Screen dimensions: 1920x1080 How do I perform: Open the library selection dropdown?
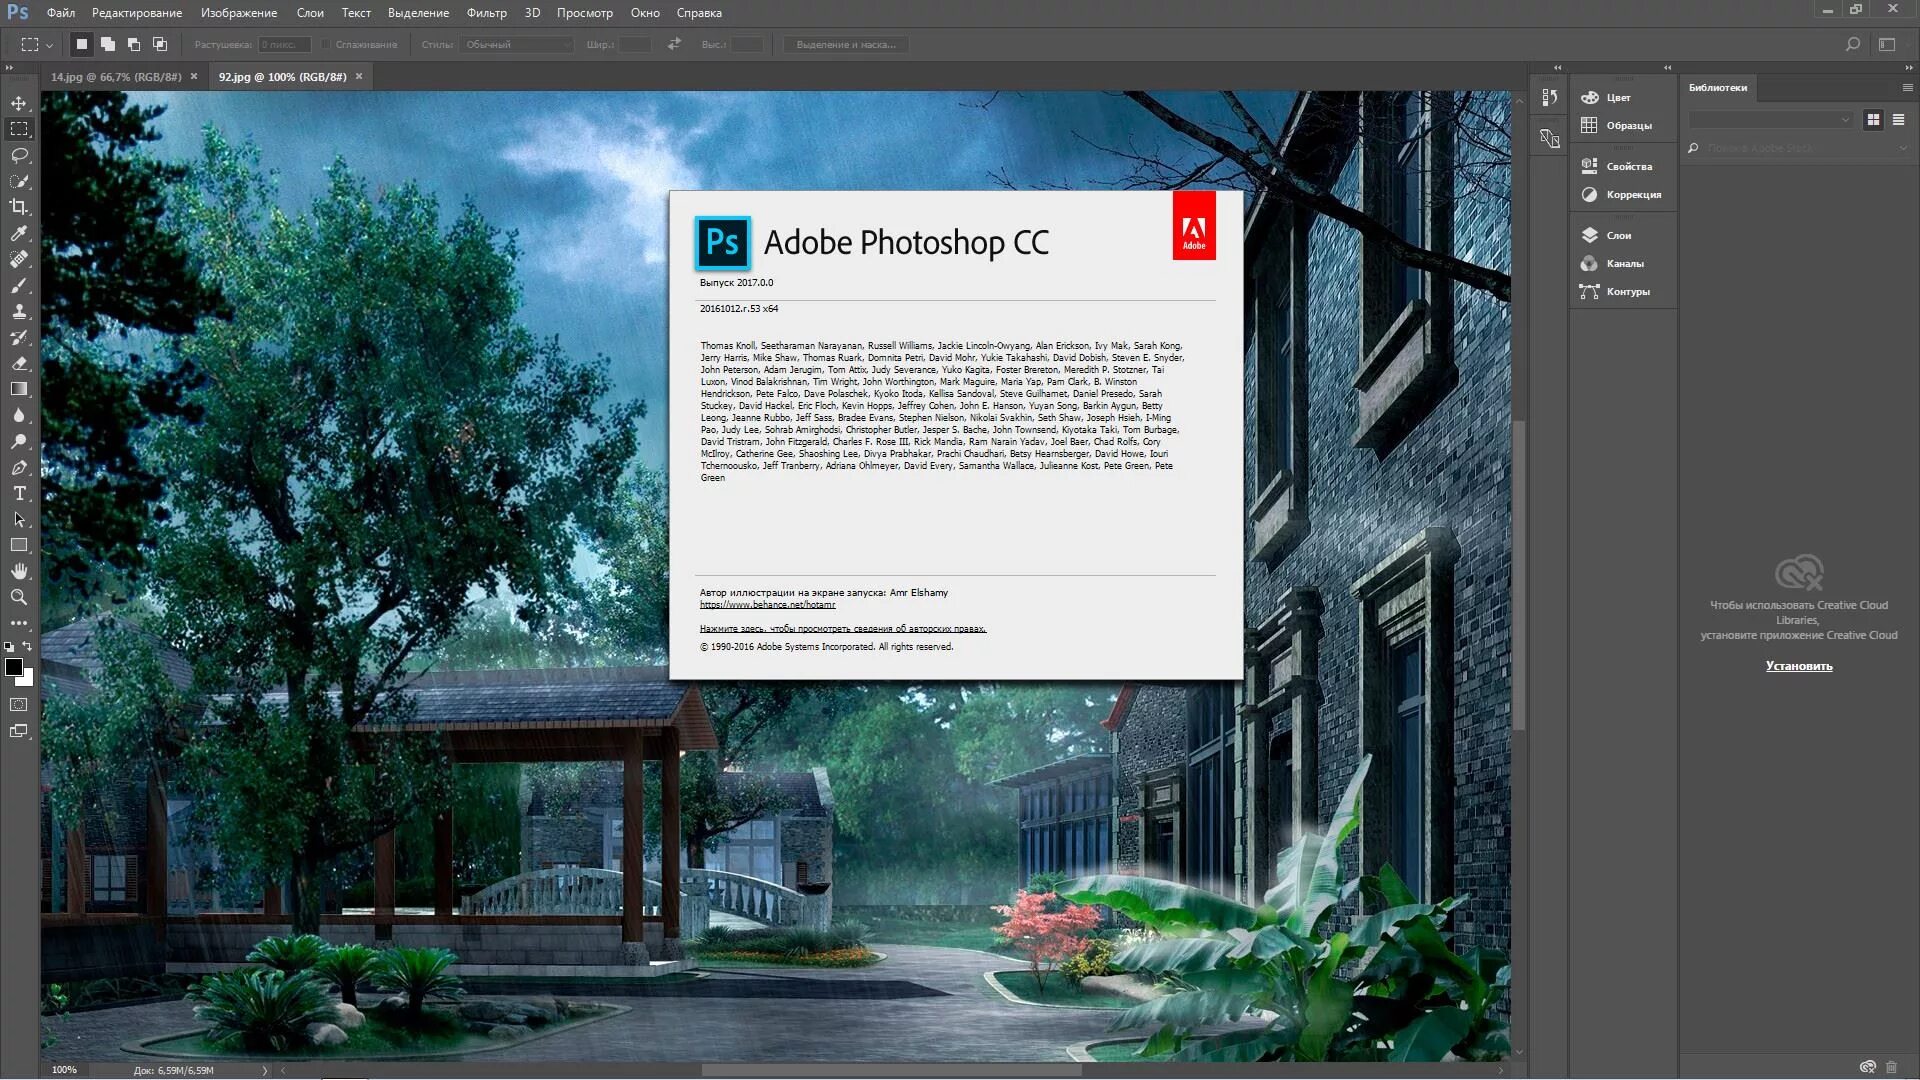(1770, 119)
